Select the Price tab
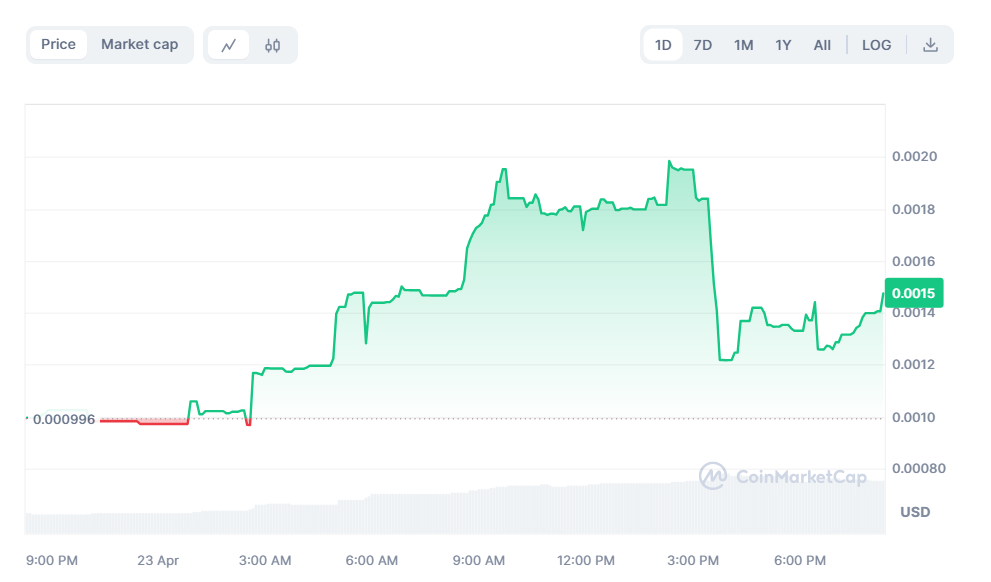The width and height of the screenshot is (991, 582). coord(58,44)
